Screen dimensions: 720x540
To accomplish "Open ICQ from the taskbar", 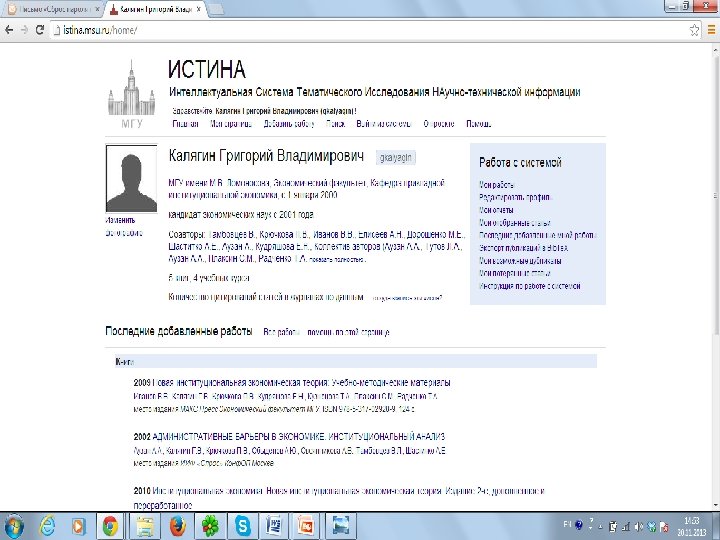I will (211, 526).
